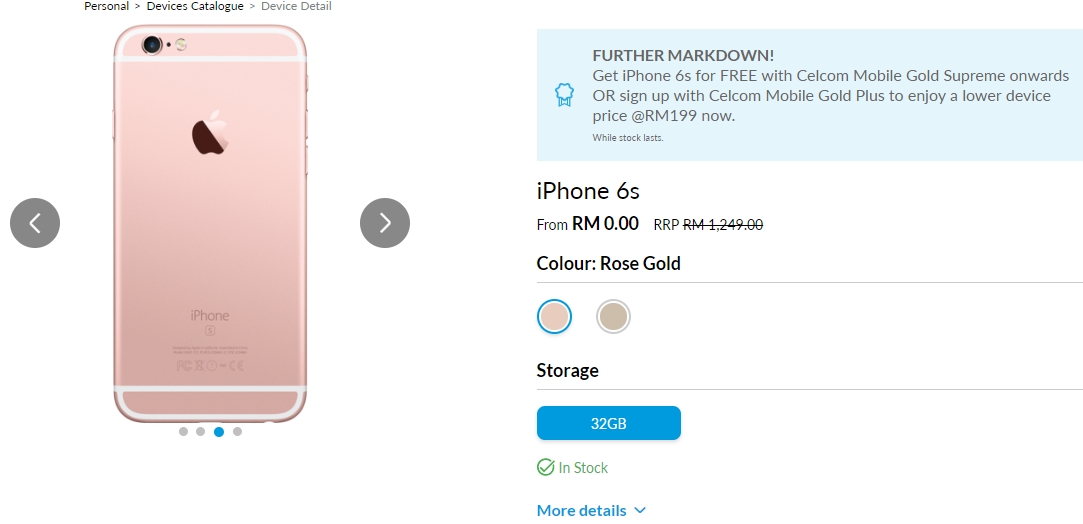Image resolution: width=1083 pixels, height=524 pixels.
Task: Choose the Gold colour swatch
Action: pos(613,317)
